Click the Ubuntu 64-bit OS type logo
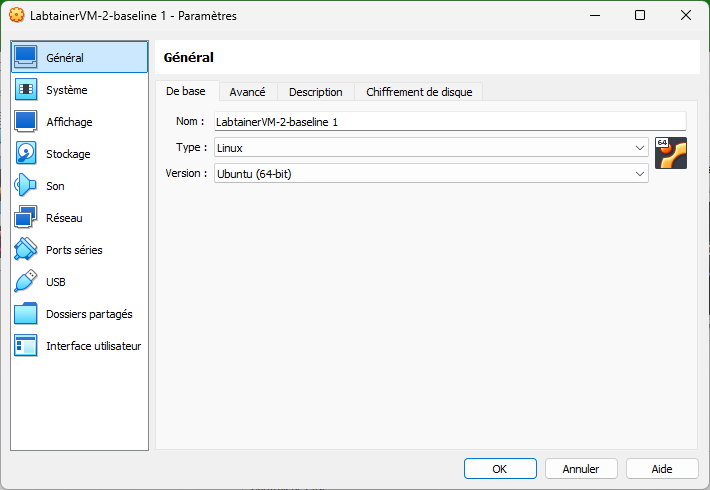Screen dimensions: 710x490 670,153
